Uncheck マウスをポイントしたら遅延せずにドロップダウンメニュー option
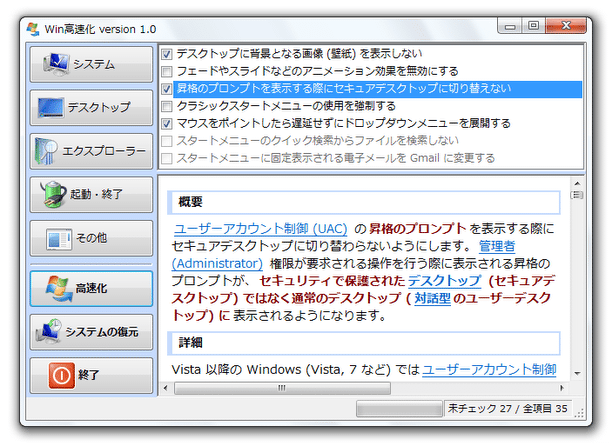The height and width of the screenshot is (446, 612). 167,124
